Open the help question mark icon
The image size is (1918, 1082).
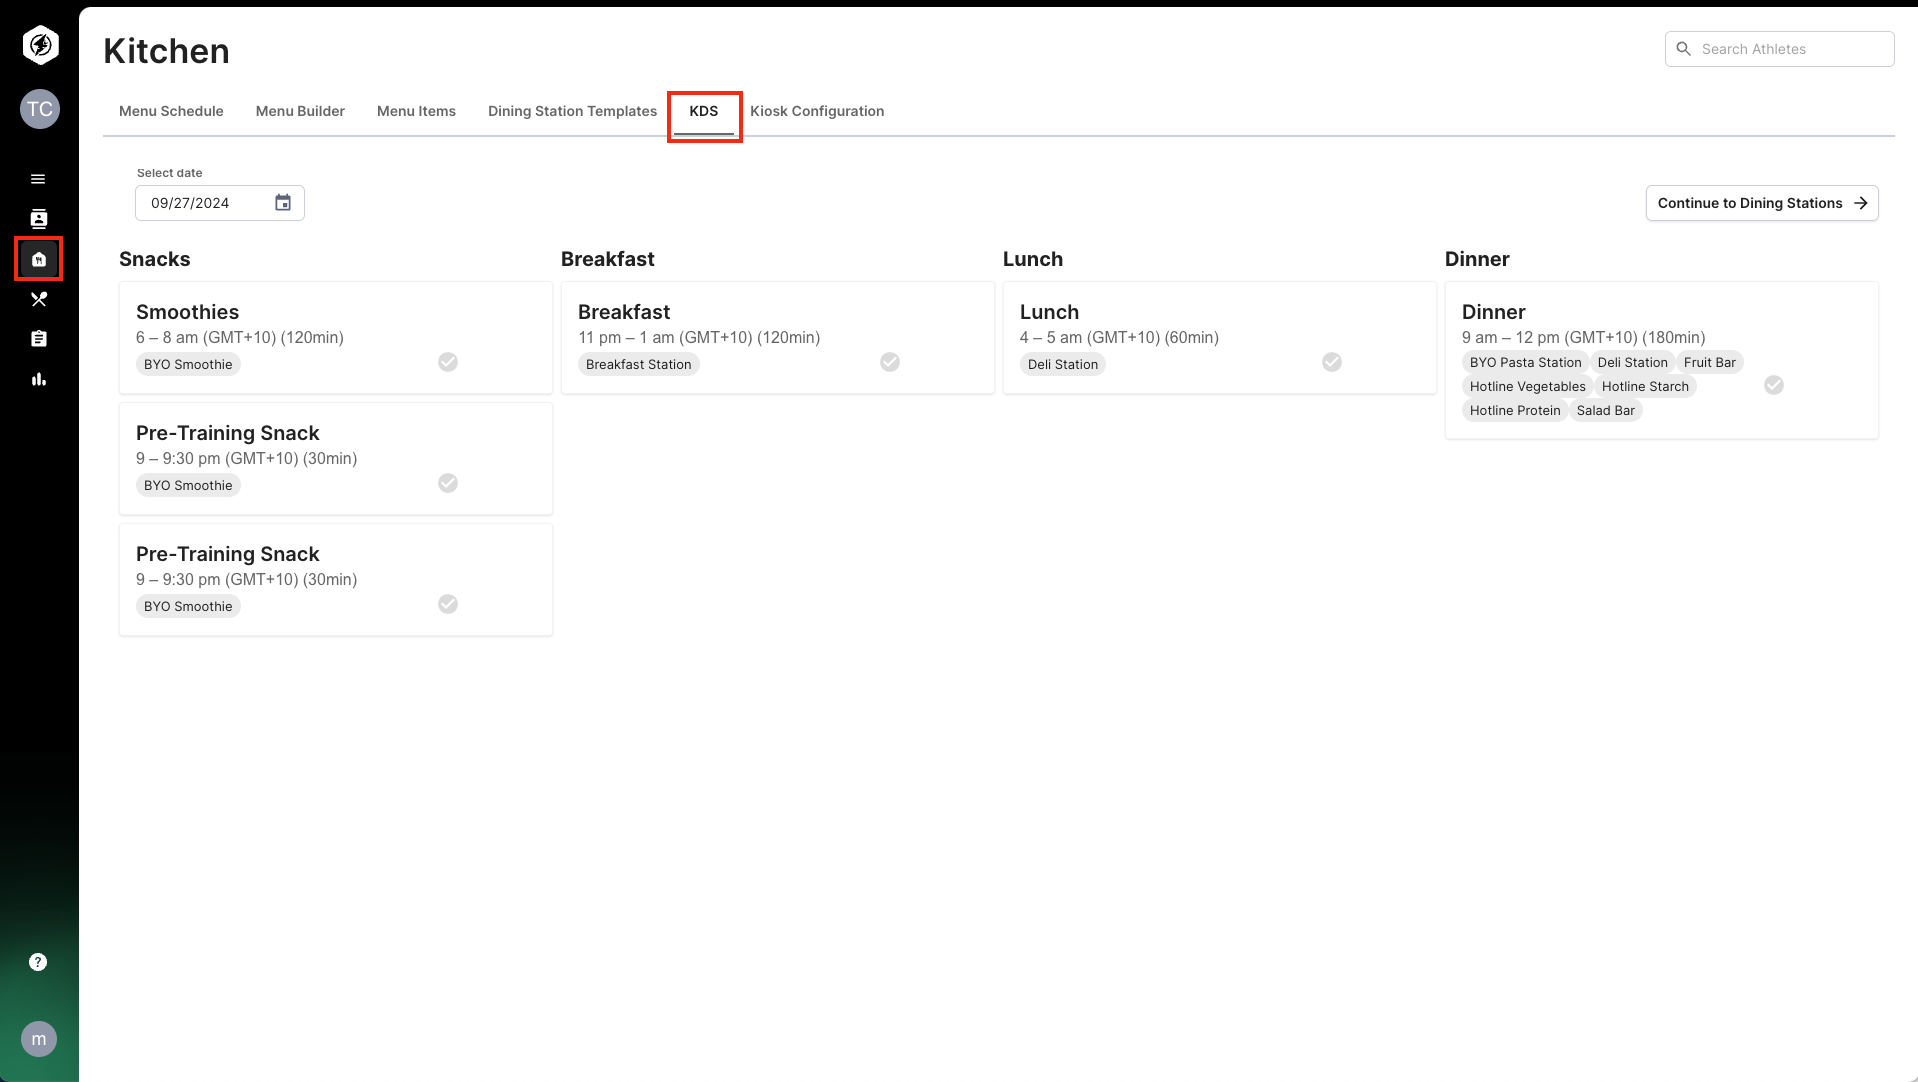38,962
